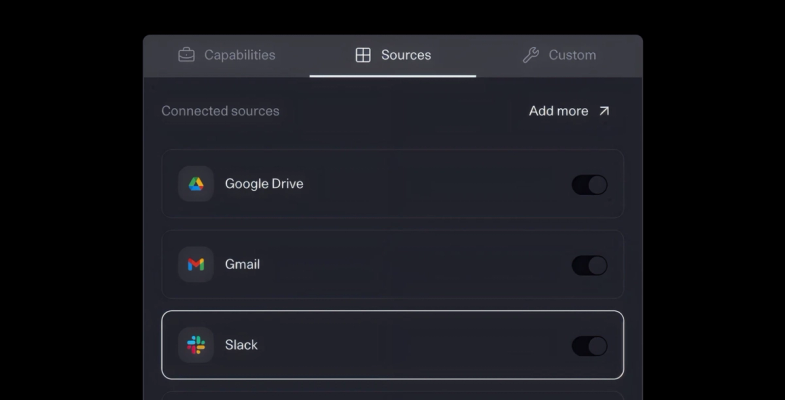Click the Add more link
The image size is (785, 400).
[558, 111]
